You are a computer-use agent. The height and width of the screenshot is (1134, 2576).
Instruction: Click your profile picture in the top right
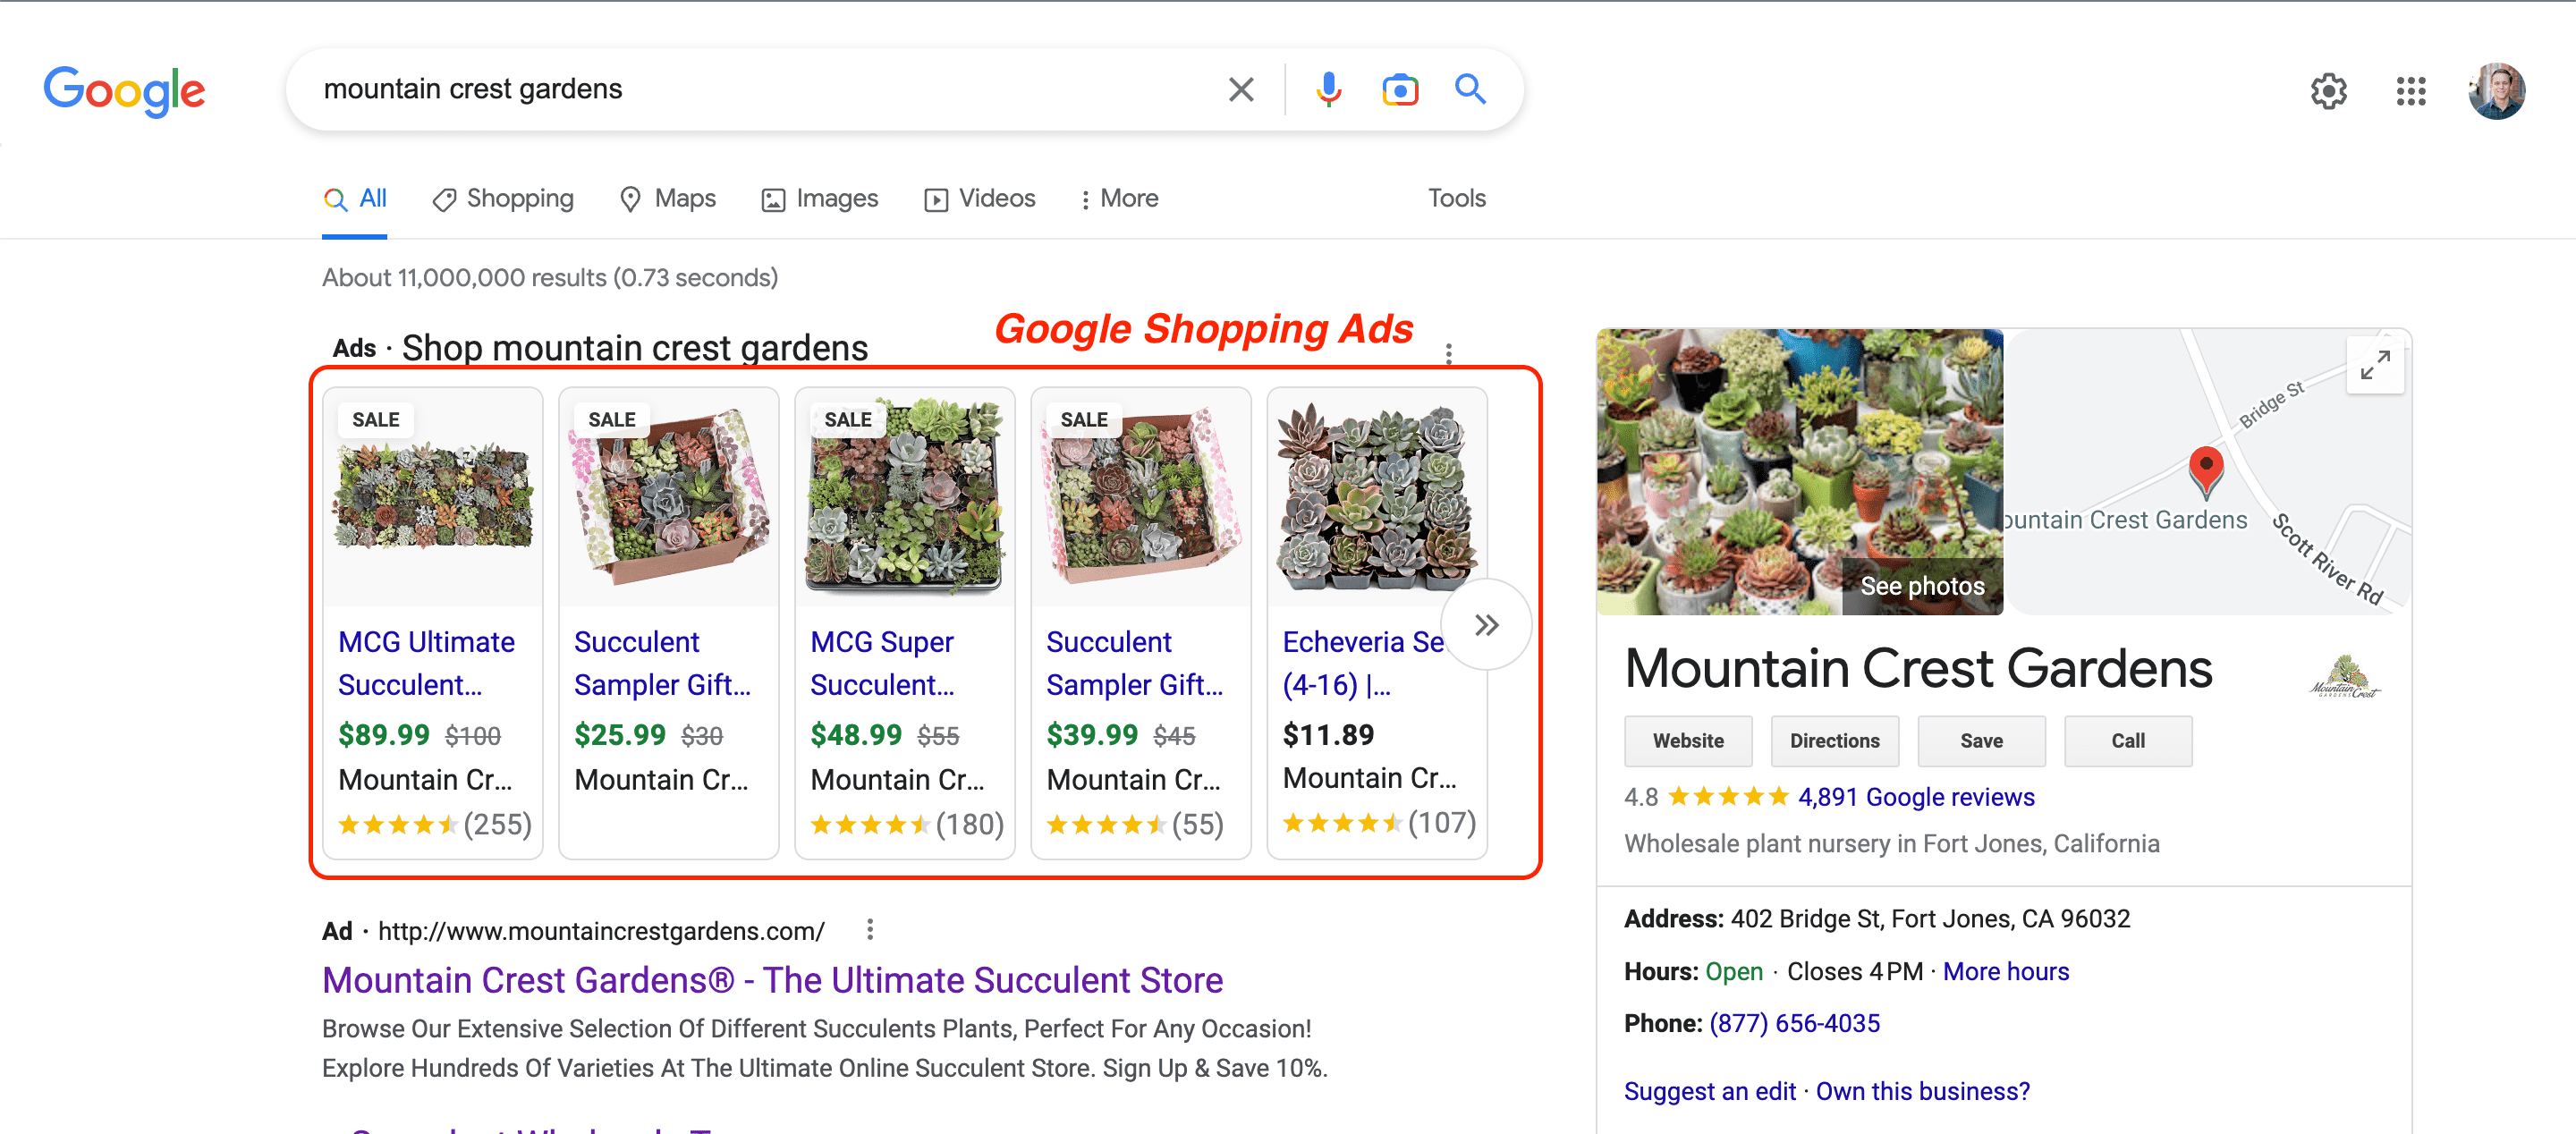[x=2497, y=91]
